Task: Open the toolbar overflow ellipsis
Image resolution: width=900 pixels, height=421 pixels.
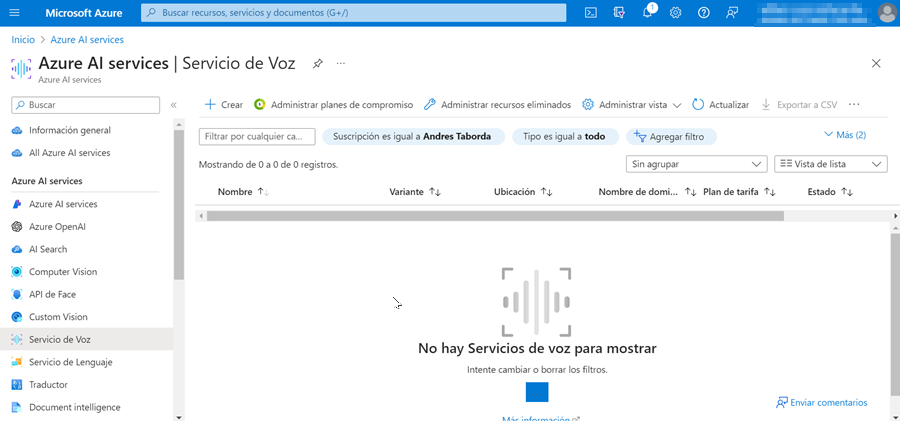Action: coord(854,105)
